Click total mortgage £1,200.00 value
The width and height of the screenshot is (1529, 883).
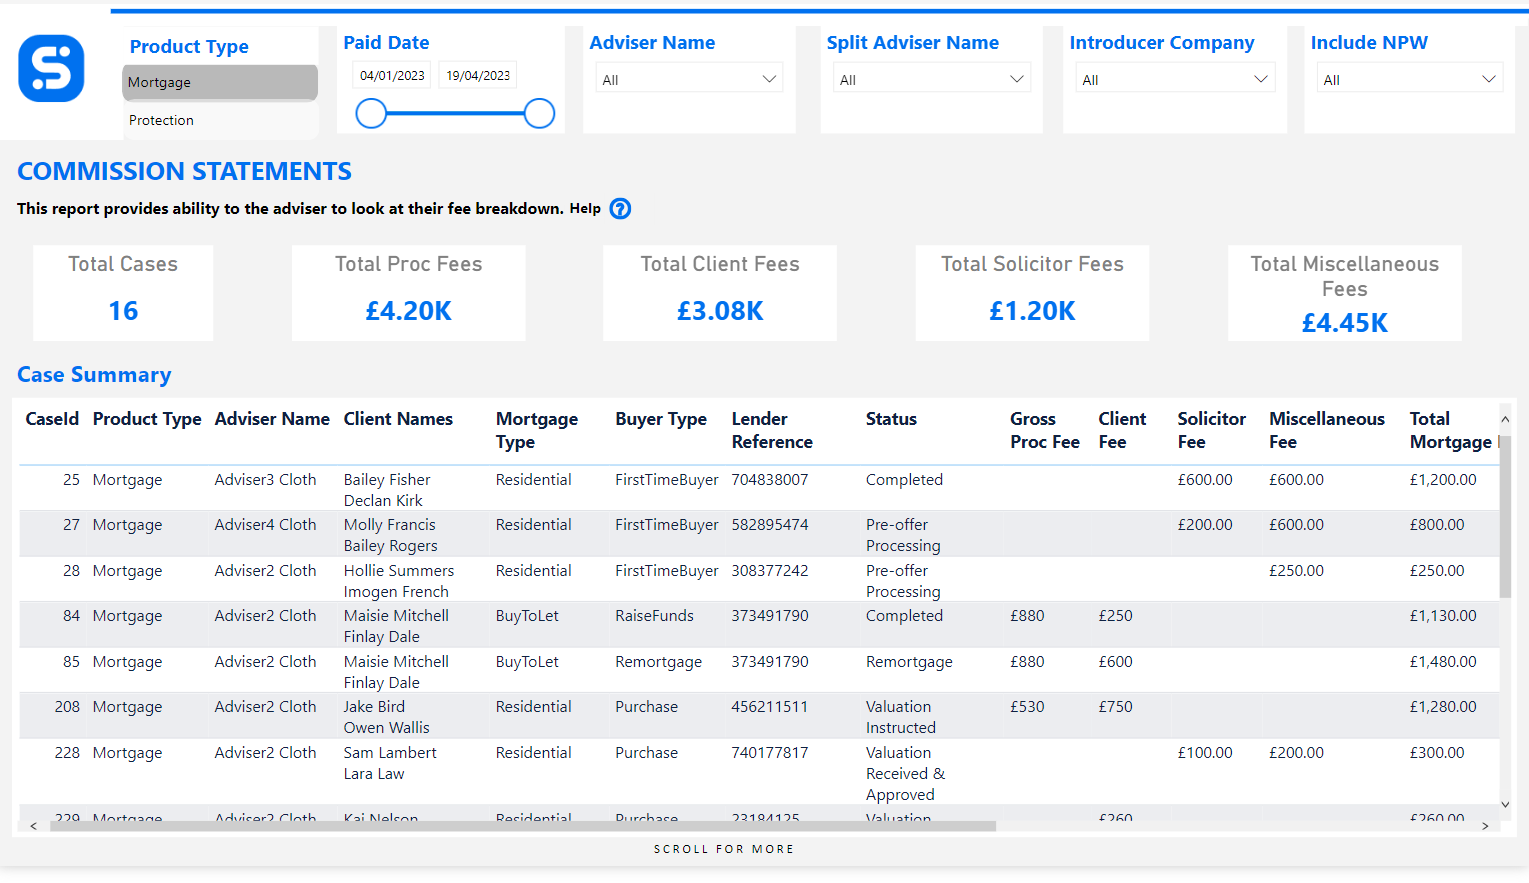pos(1442,480)
